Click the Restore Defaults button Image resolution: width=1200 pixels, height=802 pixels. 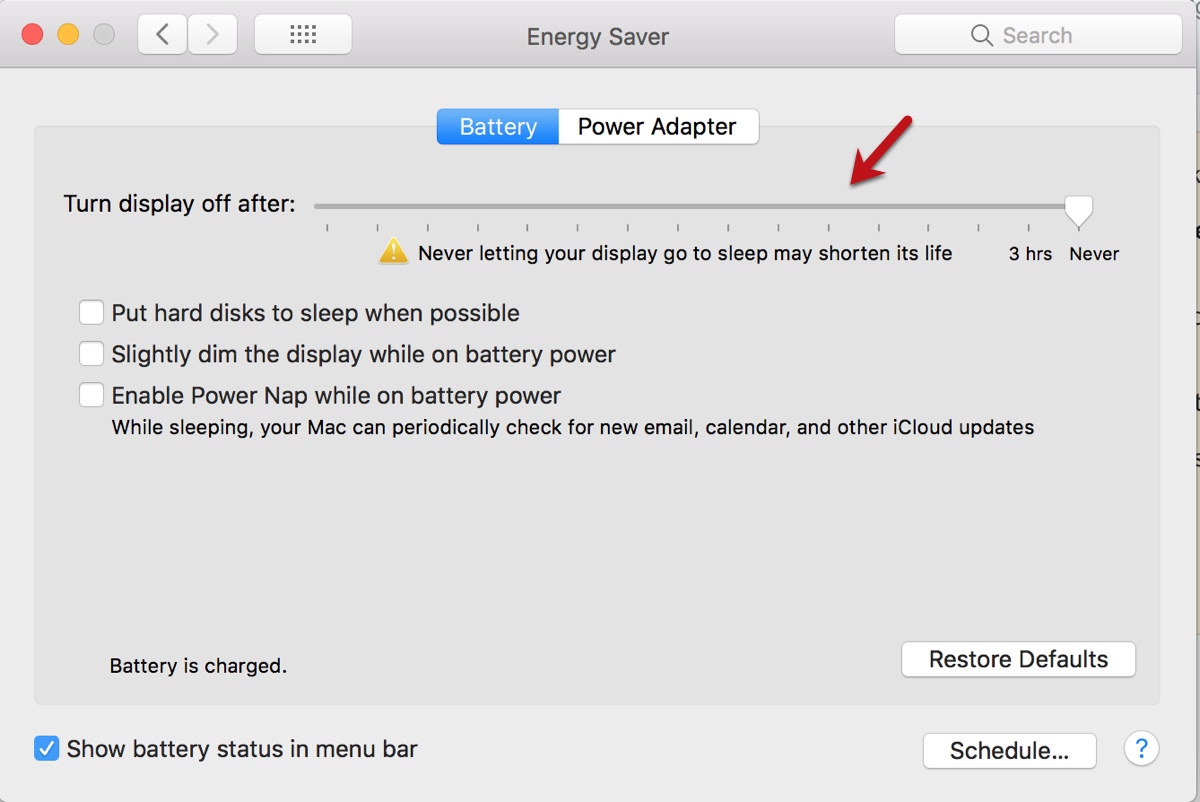1018,660
